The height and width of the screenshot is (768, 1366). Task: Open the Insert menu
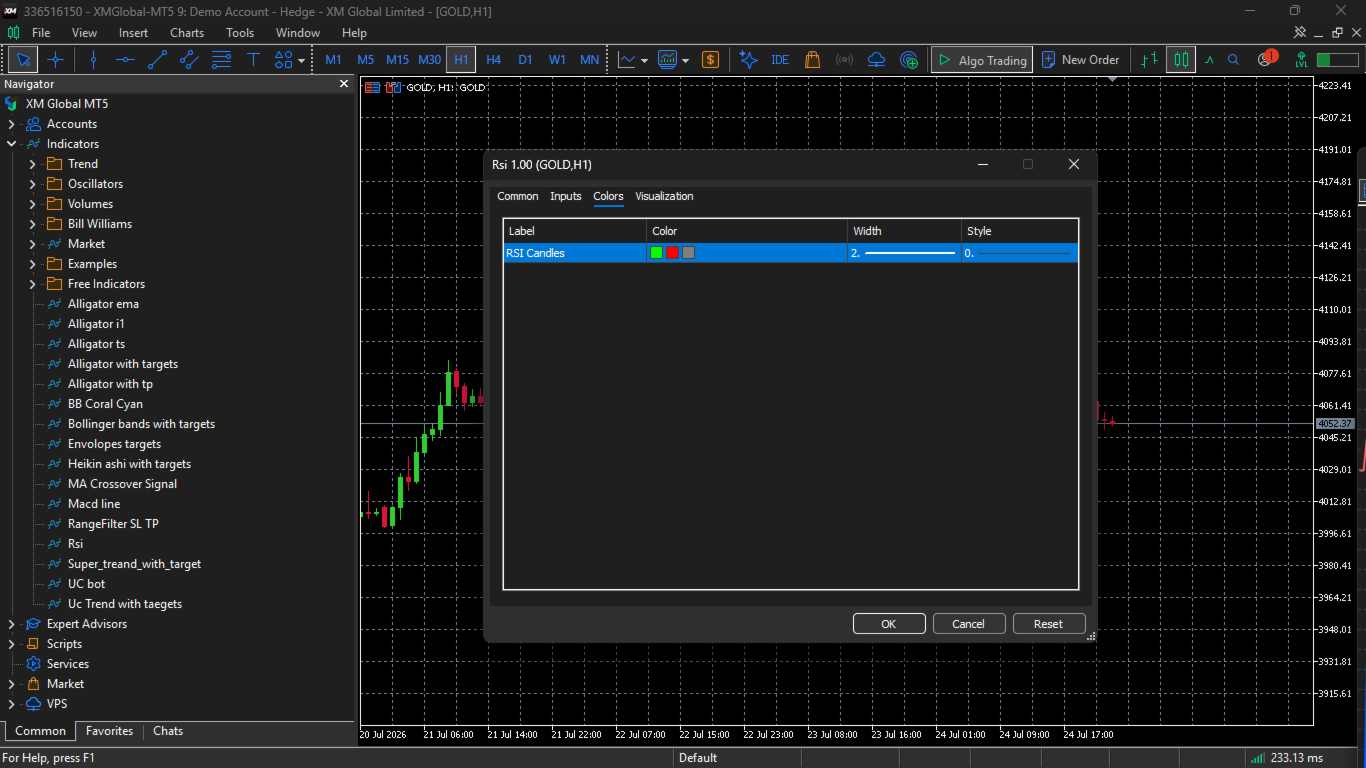click(133, 33)
